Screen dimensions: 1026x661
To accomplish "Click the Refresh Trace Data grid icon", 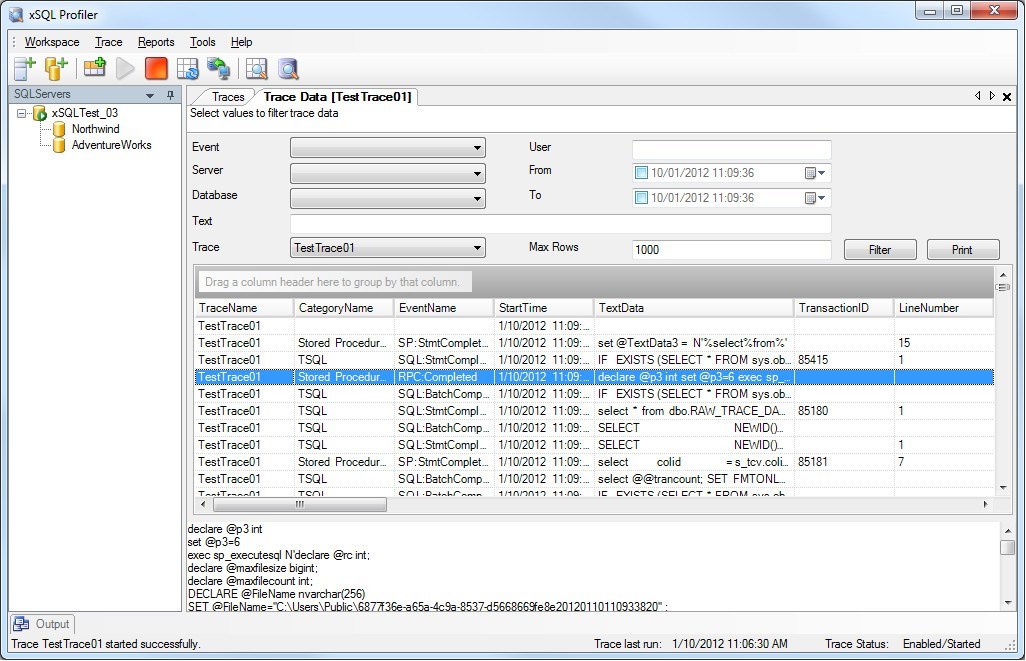I will pos(188,68).
